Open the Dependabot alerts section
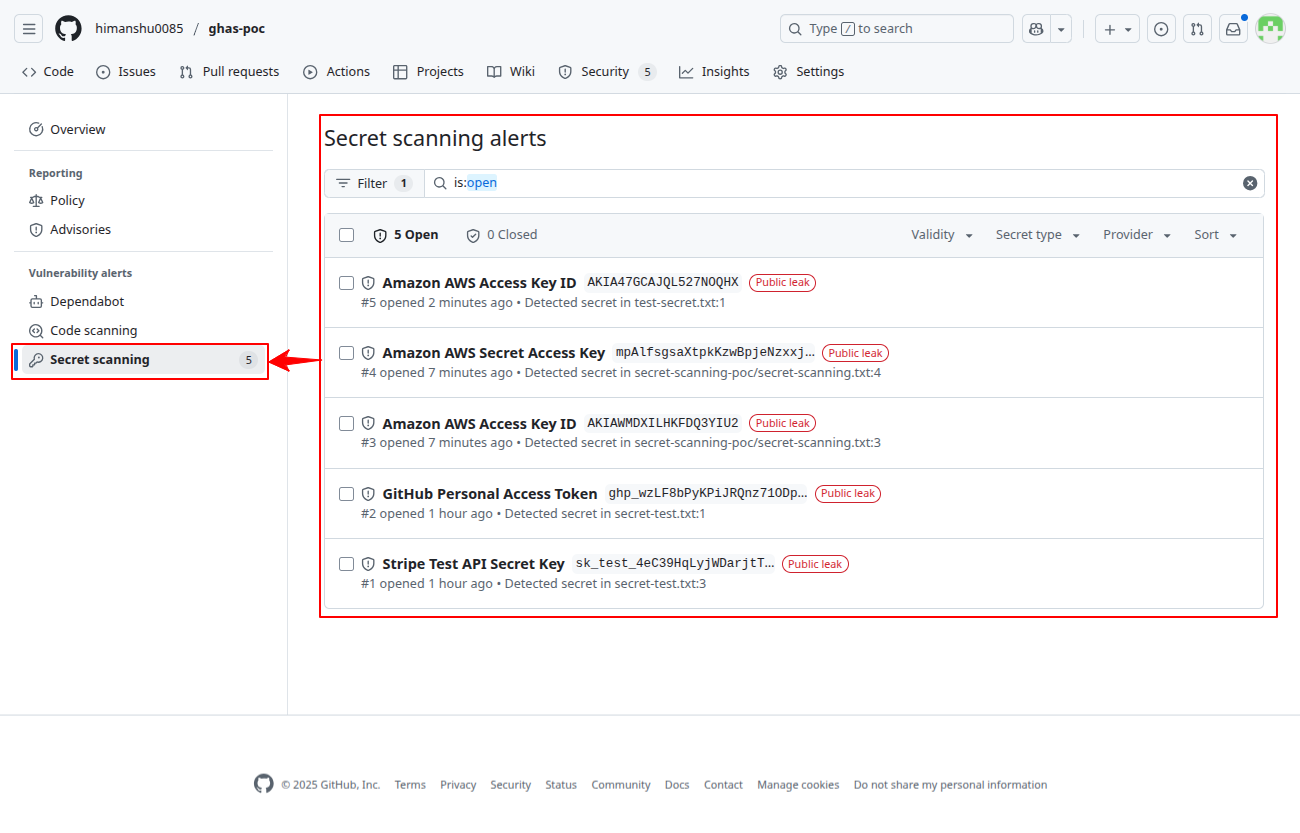1300x833 pixels. [87, 301]
